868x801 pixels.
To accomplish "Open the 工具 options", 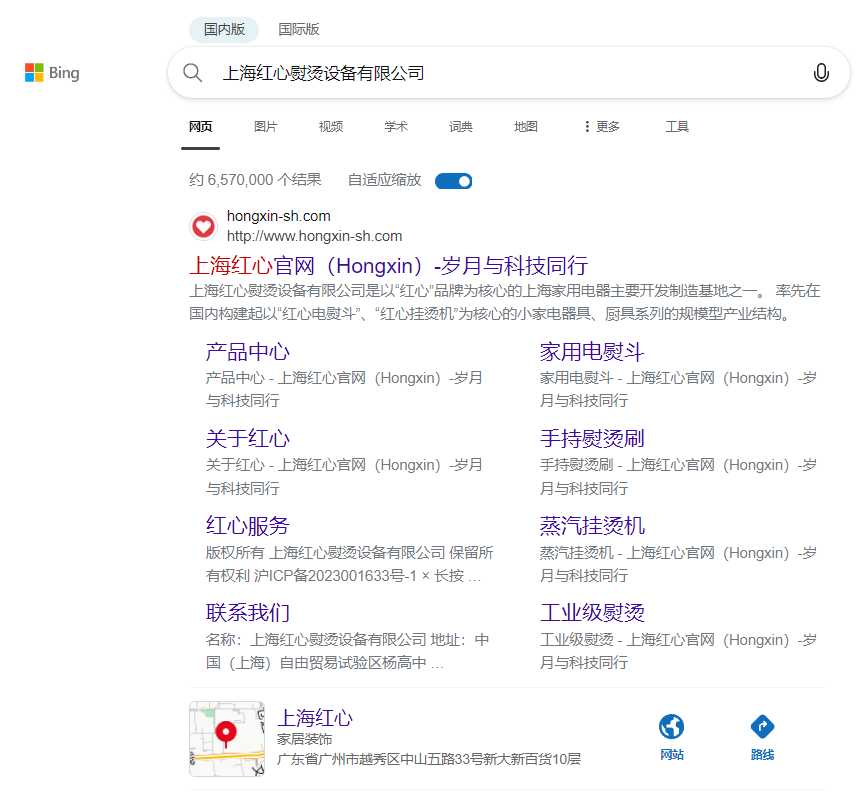I will point(677,127).
